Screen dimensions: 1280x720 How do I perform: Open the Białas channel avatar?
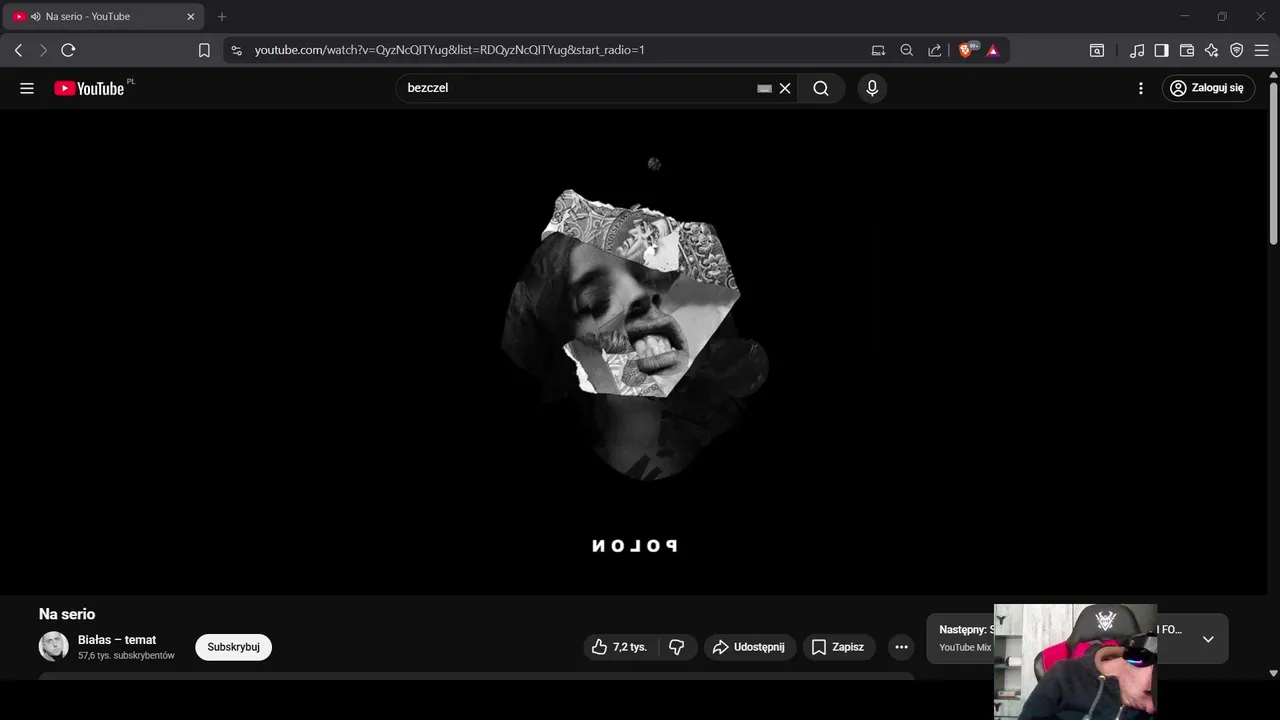[54, 647]
